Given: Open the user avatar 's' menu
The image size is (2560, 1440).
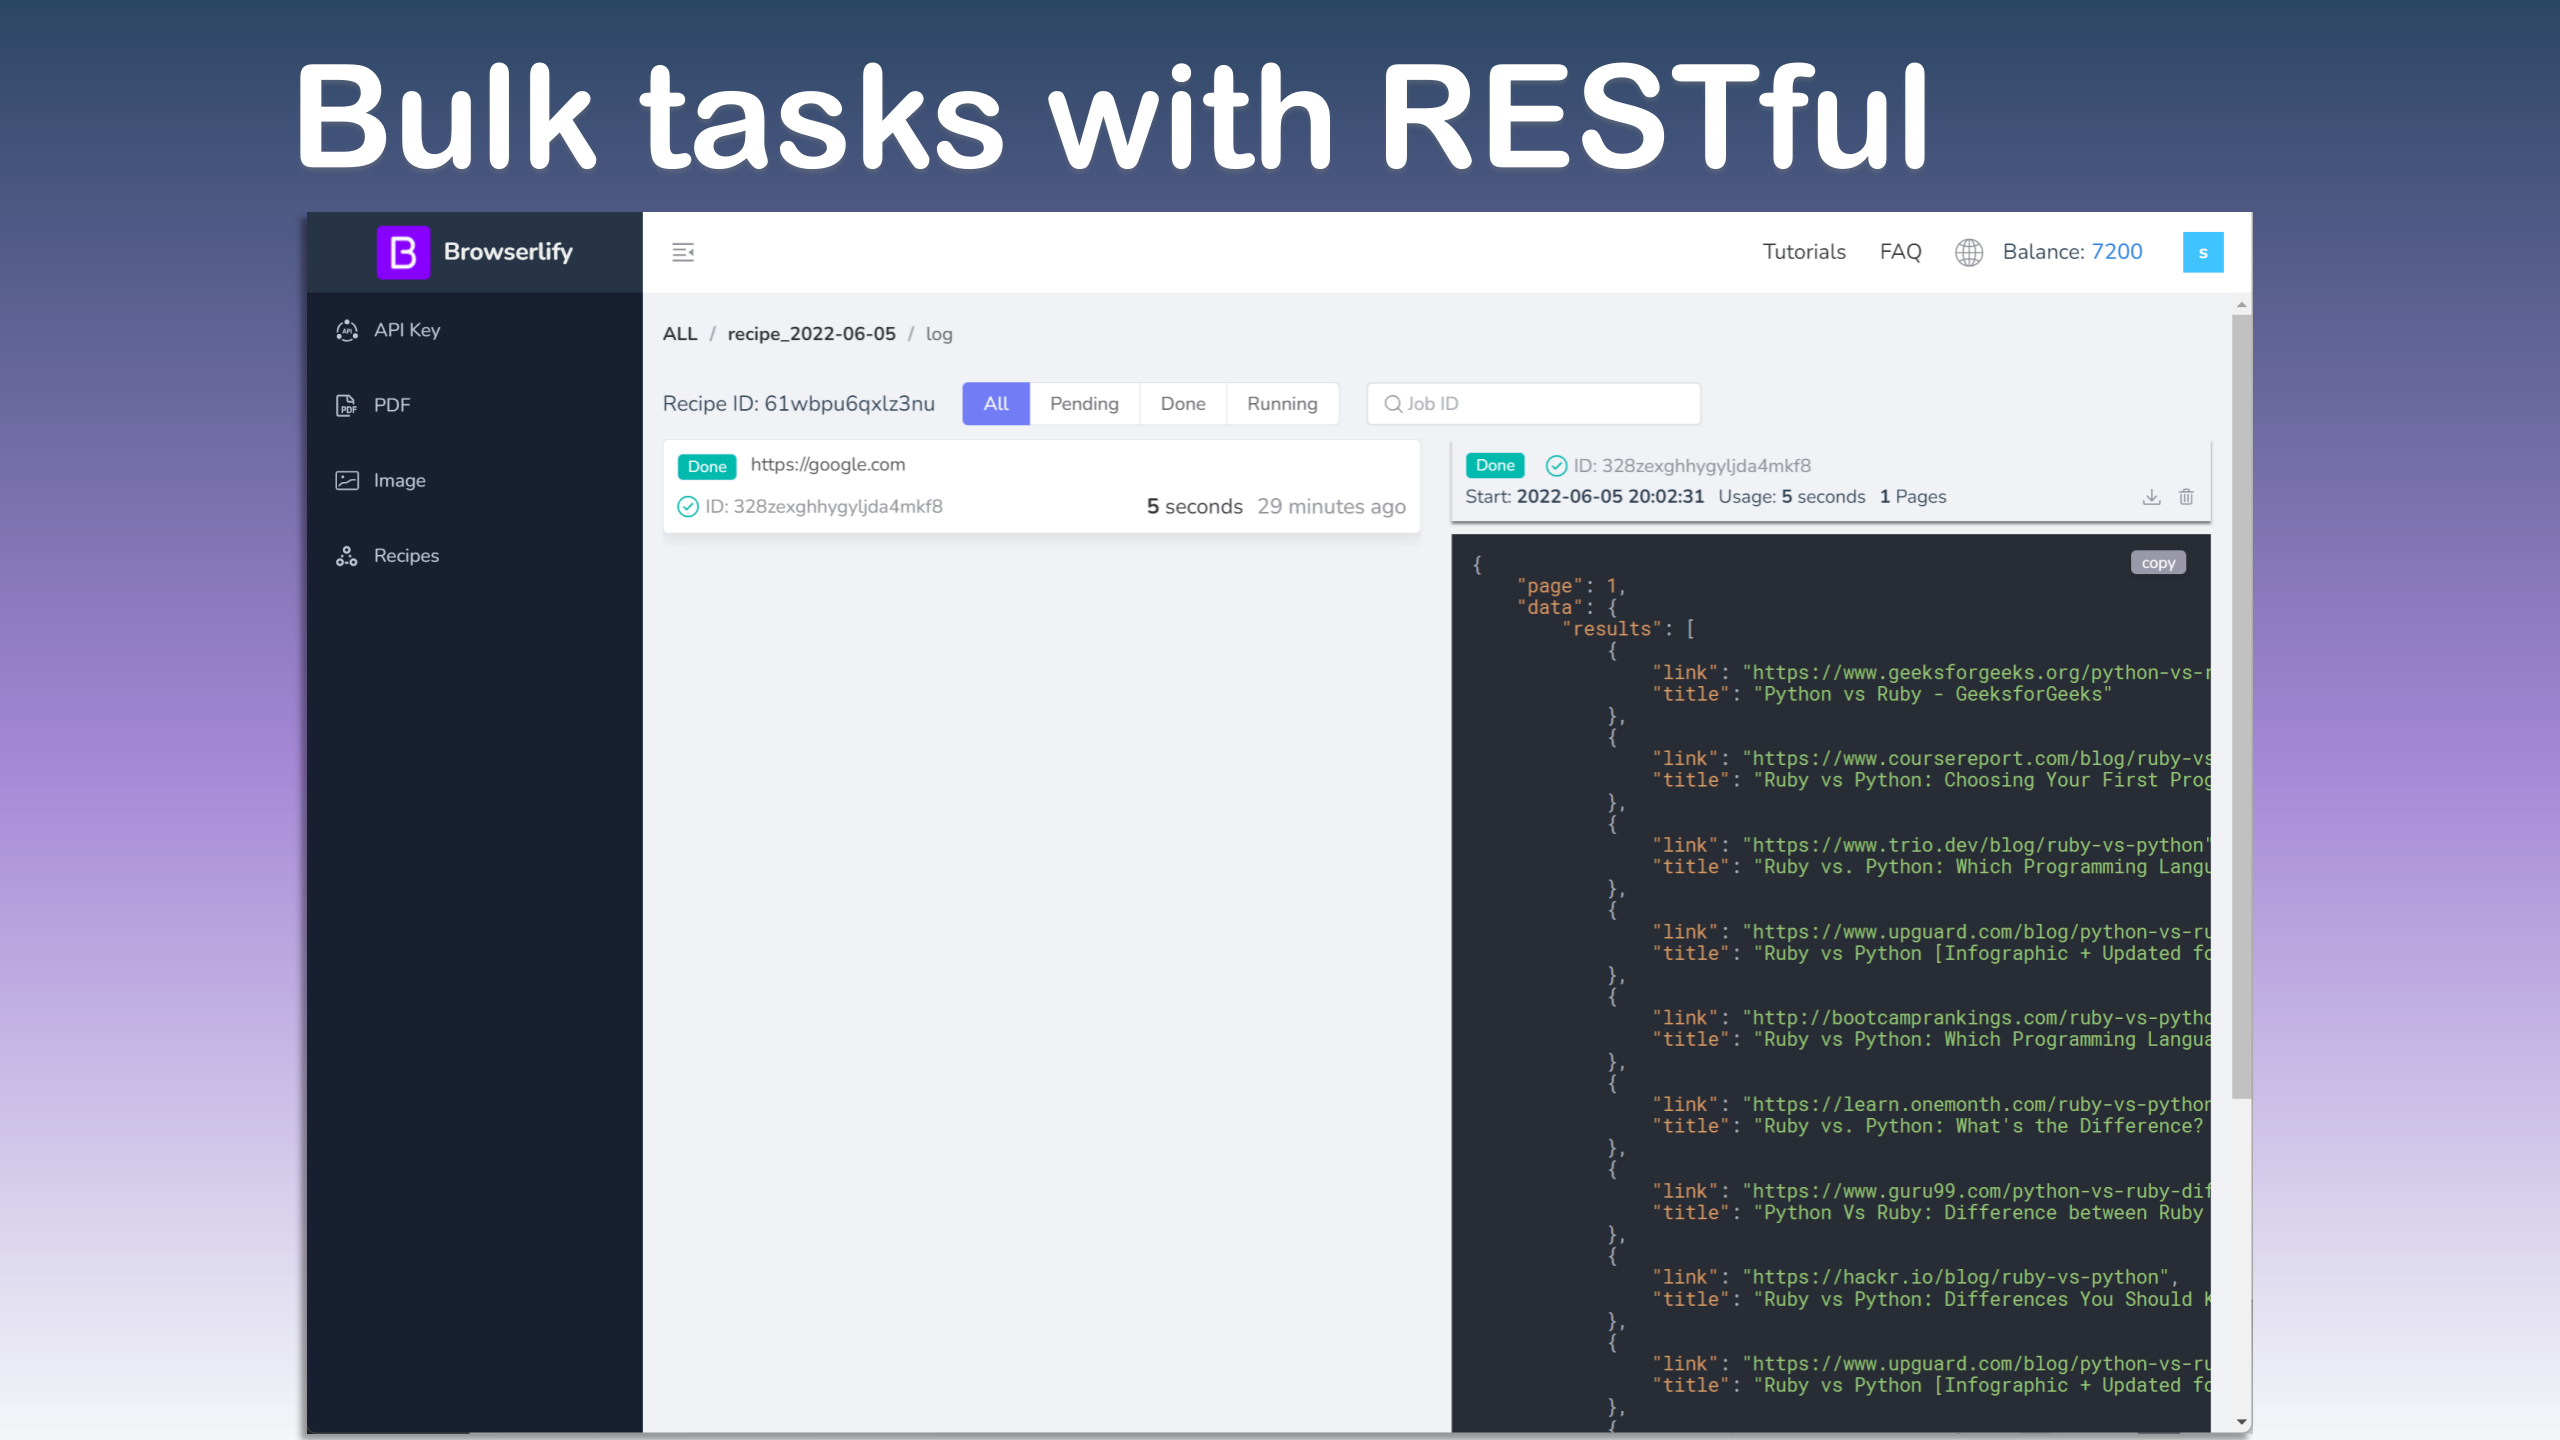Looking at the screenshot, I should (2203, 252).
